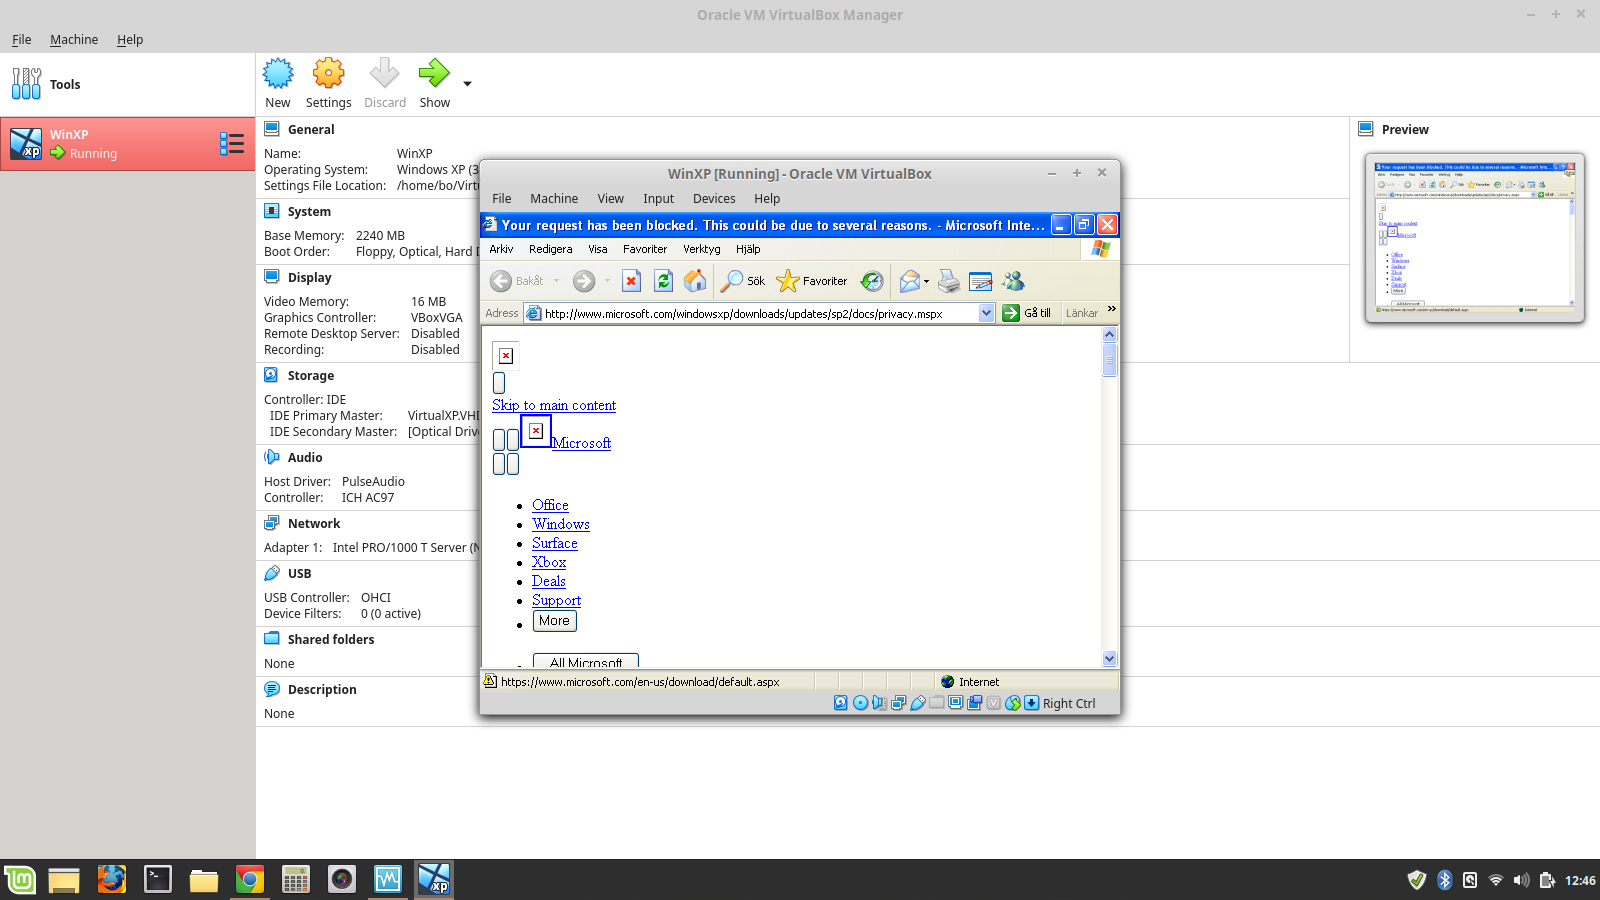
Task: Open the Devices menu in VM window
Action: tap(713, 198)
